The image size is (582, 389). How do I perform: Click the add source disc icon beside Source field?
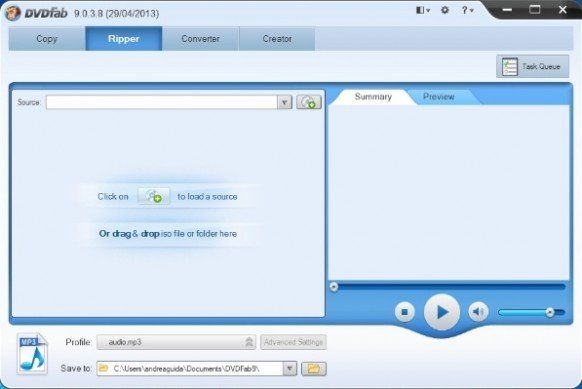click(x=309, y=102)
